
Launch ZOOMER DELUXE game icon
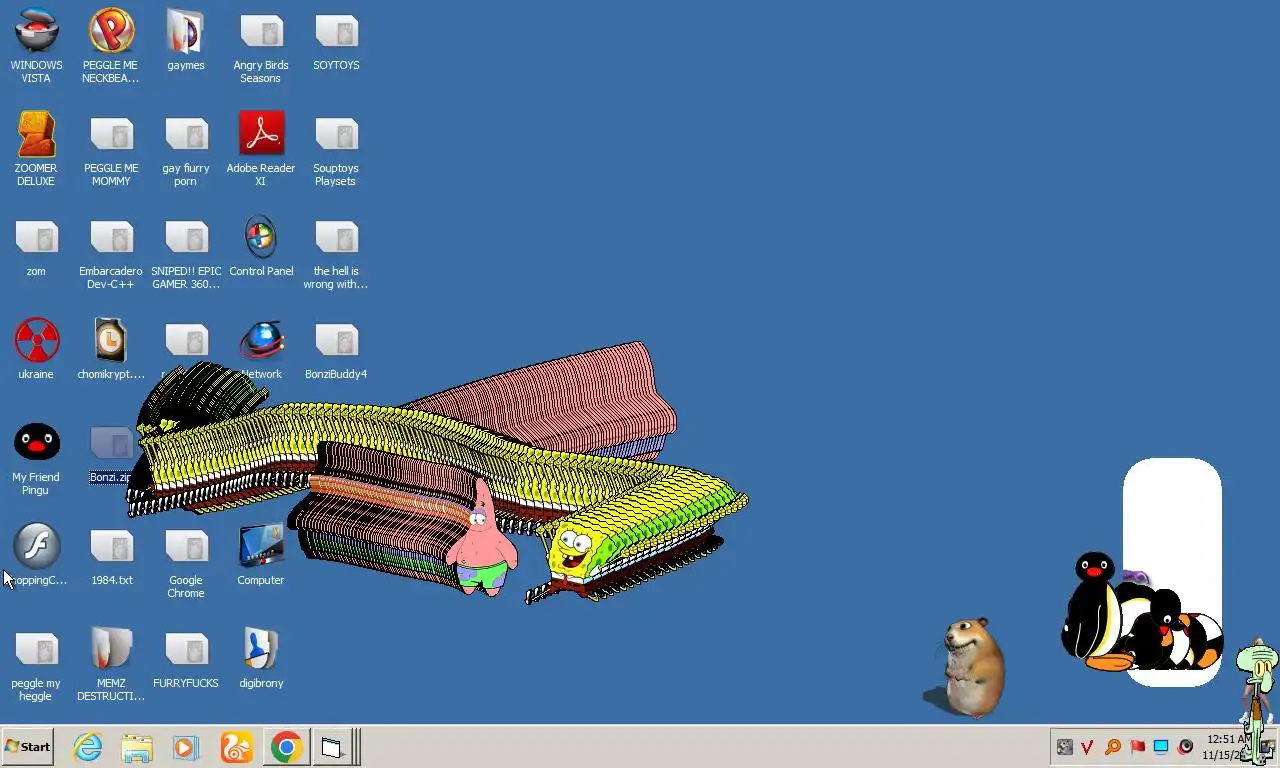(x=36, y=149)
